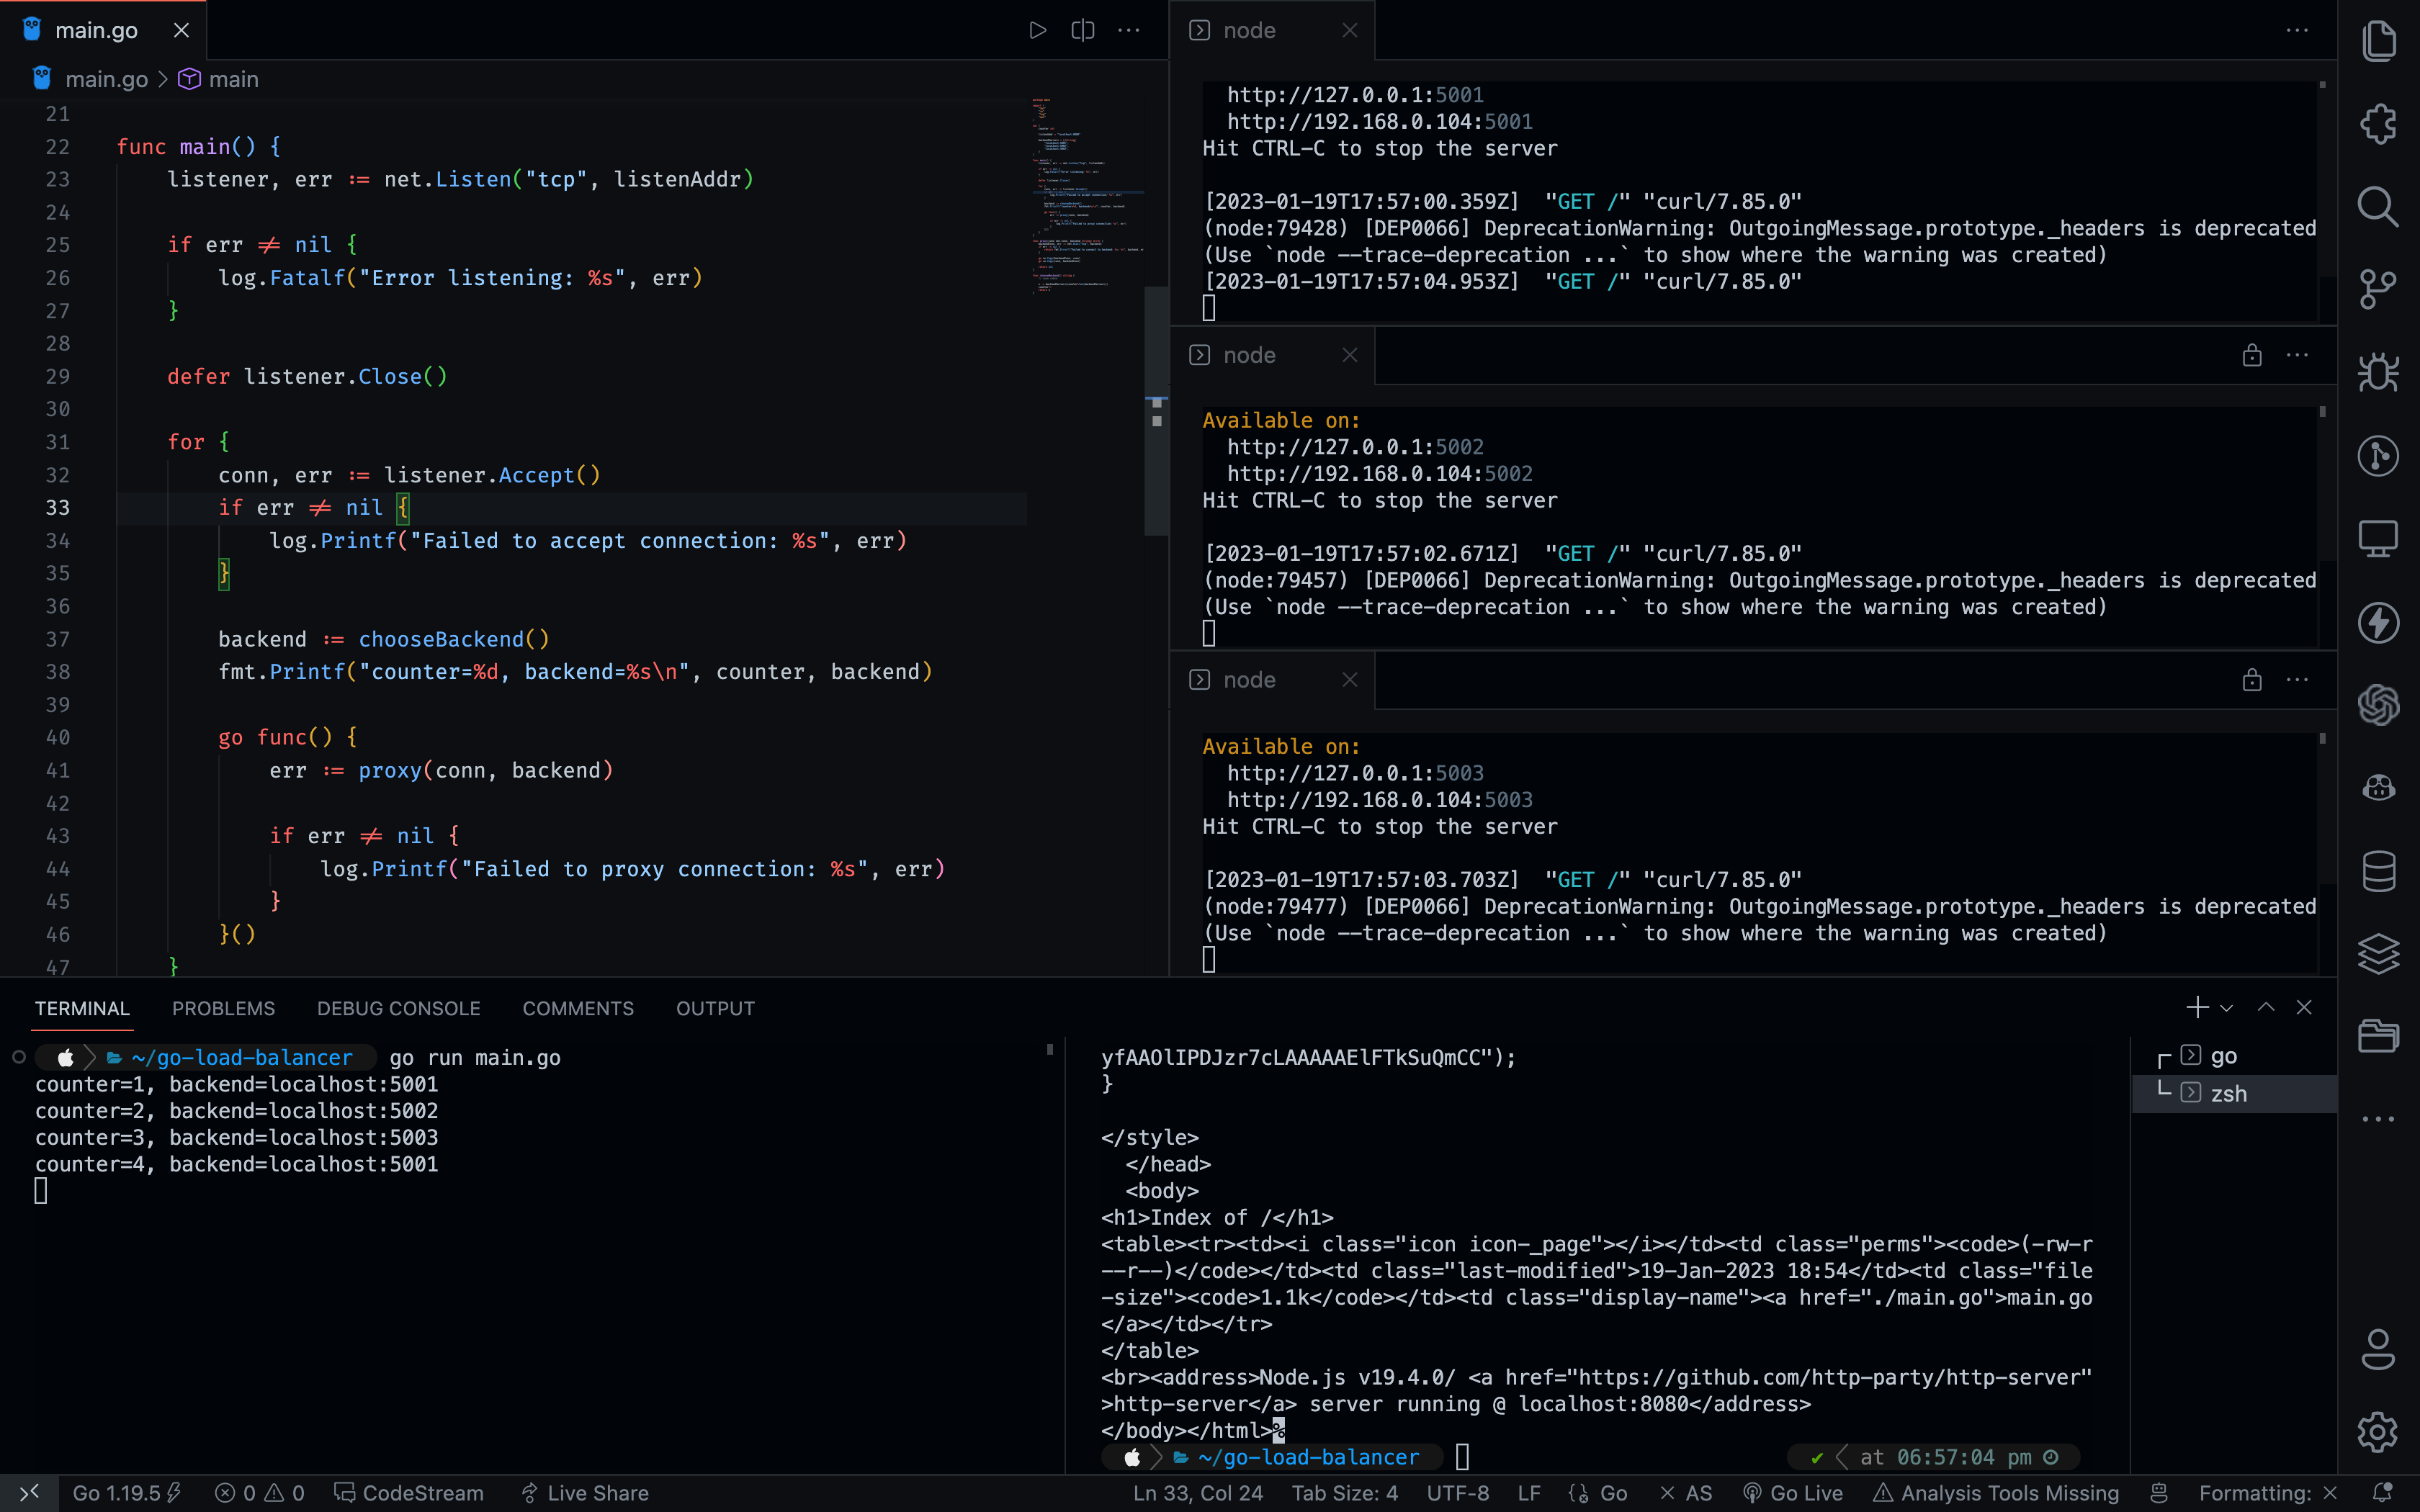Toggle the lock on third node terminal

point(2251,680)
